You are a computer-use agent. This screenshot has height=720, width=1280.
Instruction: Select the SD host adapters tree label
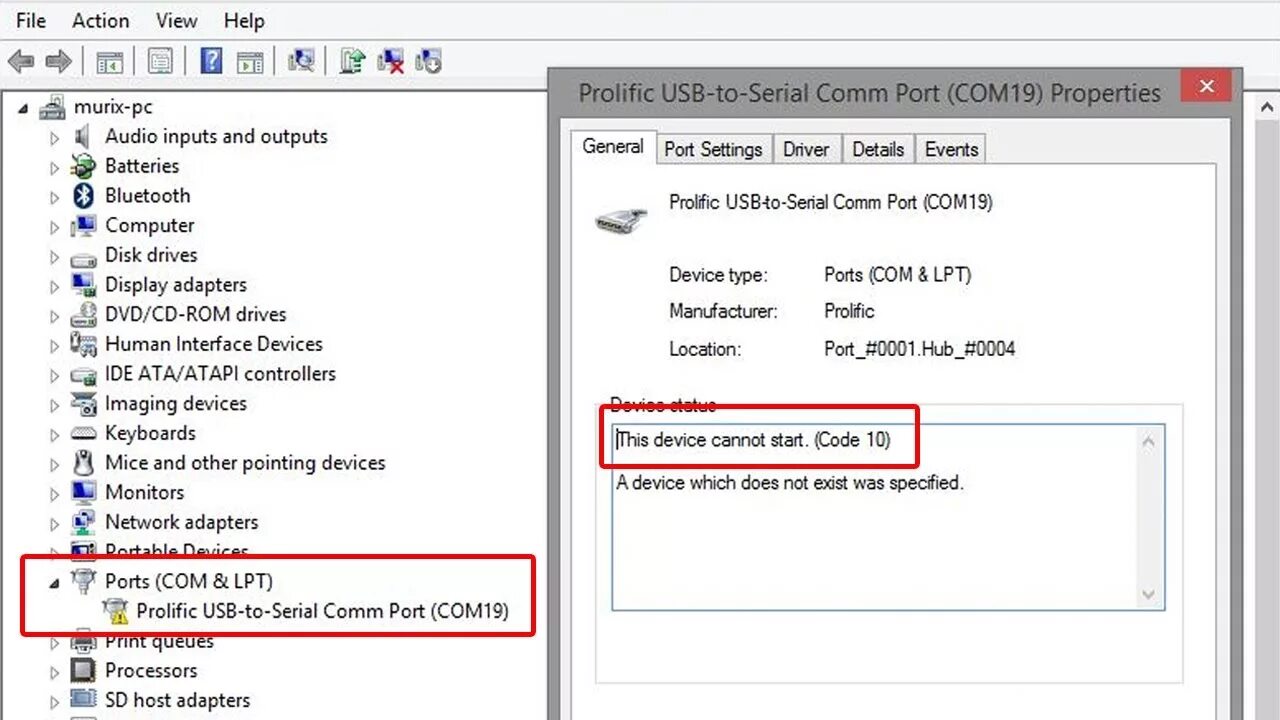[177, 700]
